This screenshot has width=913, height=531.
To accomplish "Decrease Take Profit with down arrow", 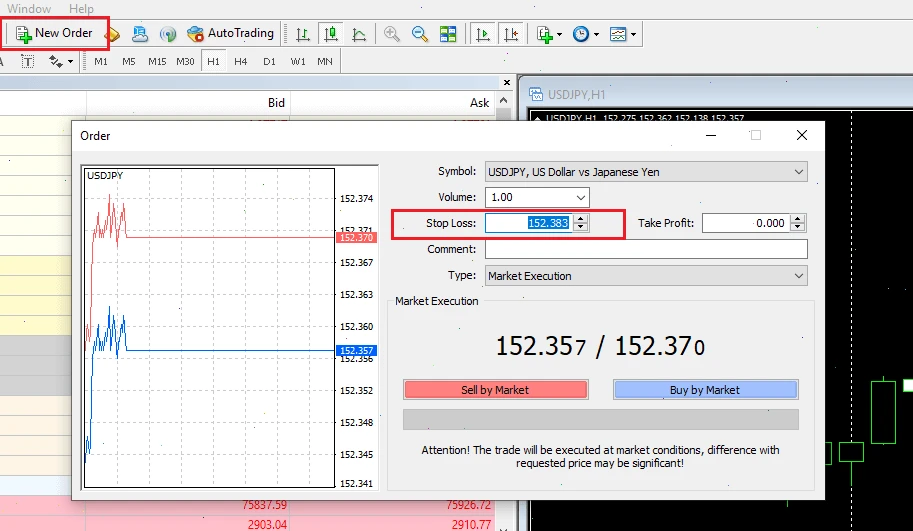I will tap(798, 228).
